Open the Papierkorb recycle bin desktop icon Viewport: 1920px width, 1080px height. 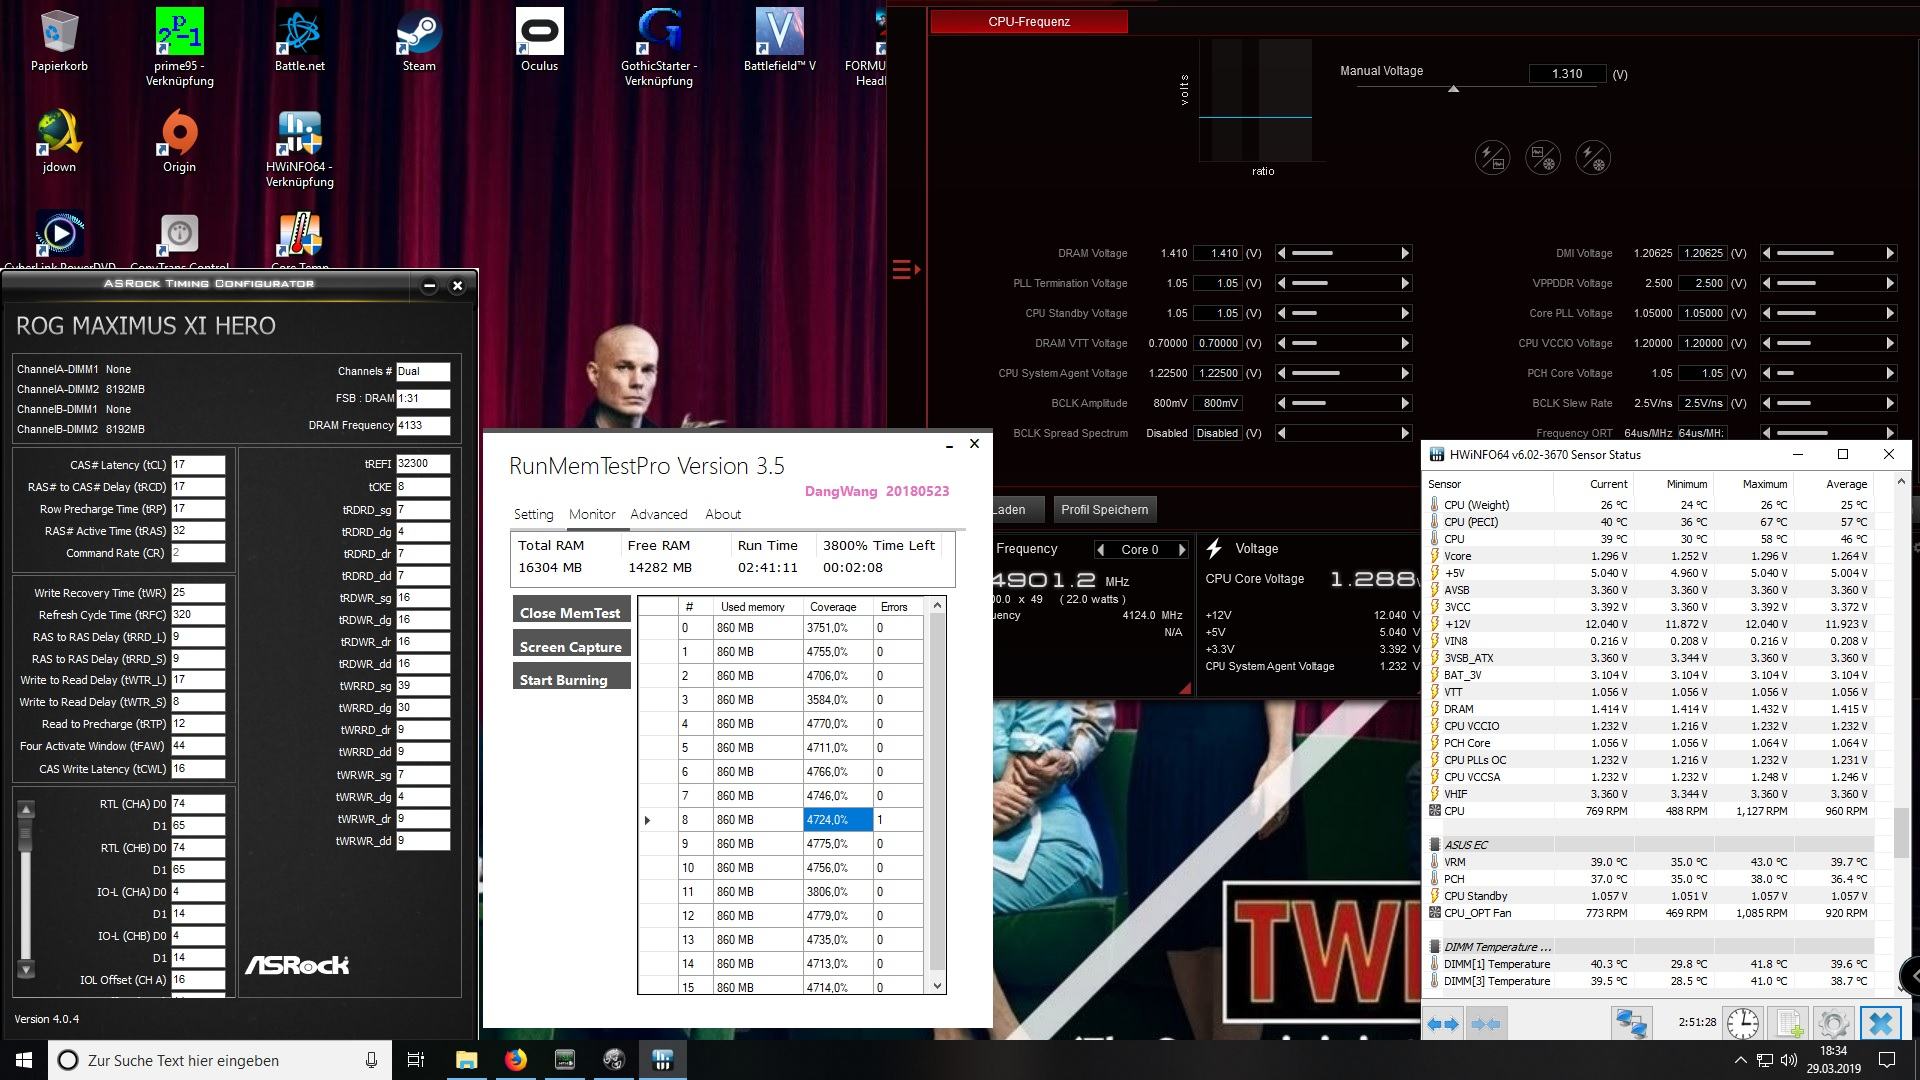pyautogui.click(x=59, y=41)
